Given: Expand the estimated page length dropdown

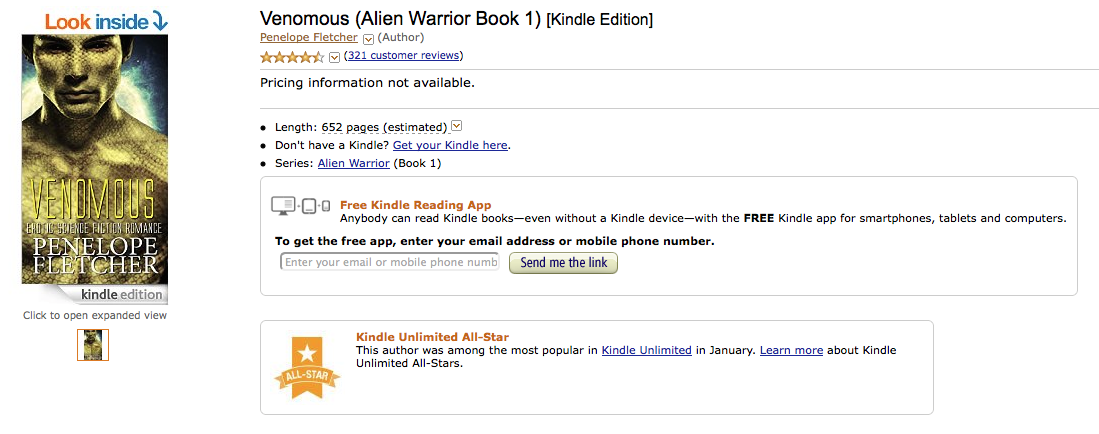Looking at the screenshot, I should point(456,126).
